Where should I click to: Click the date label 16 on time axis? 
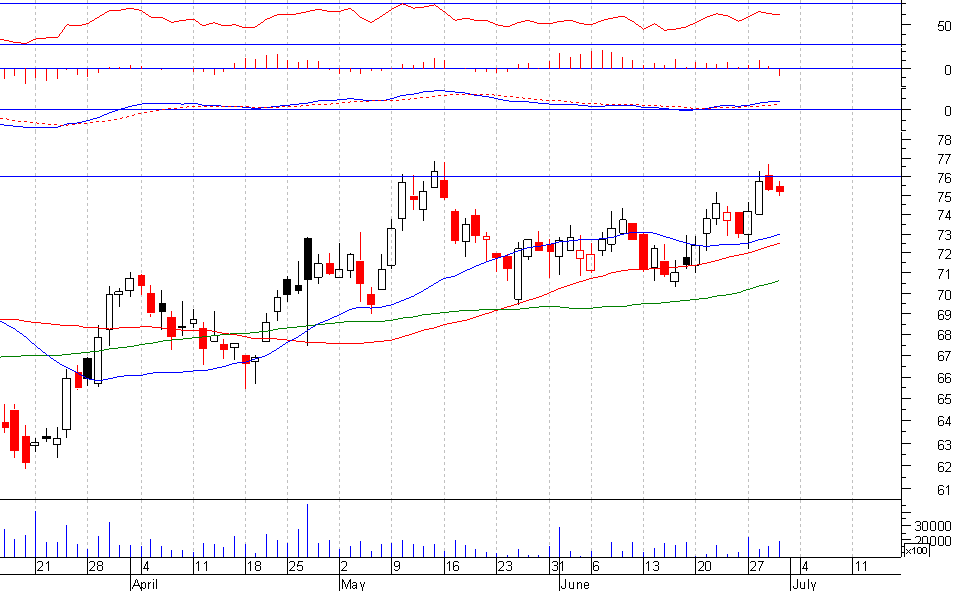[452, 567]
